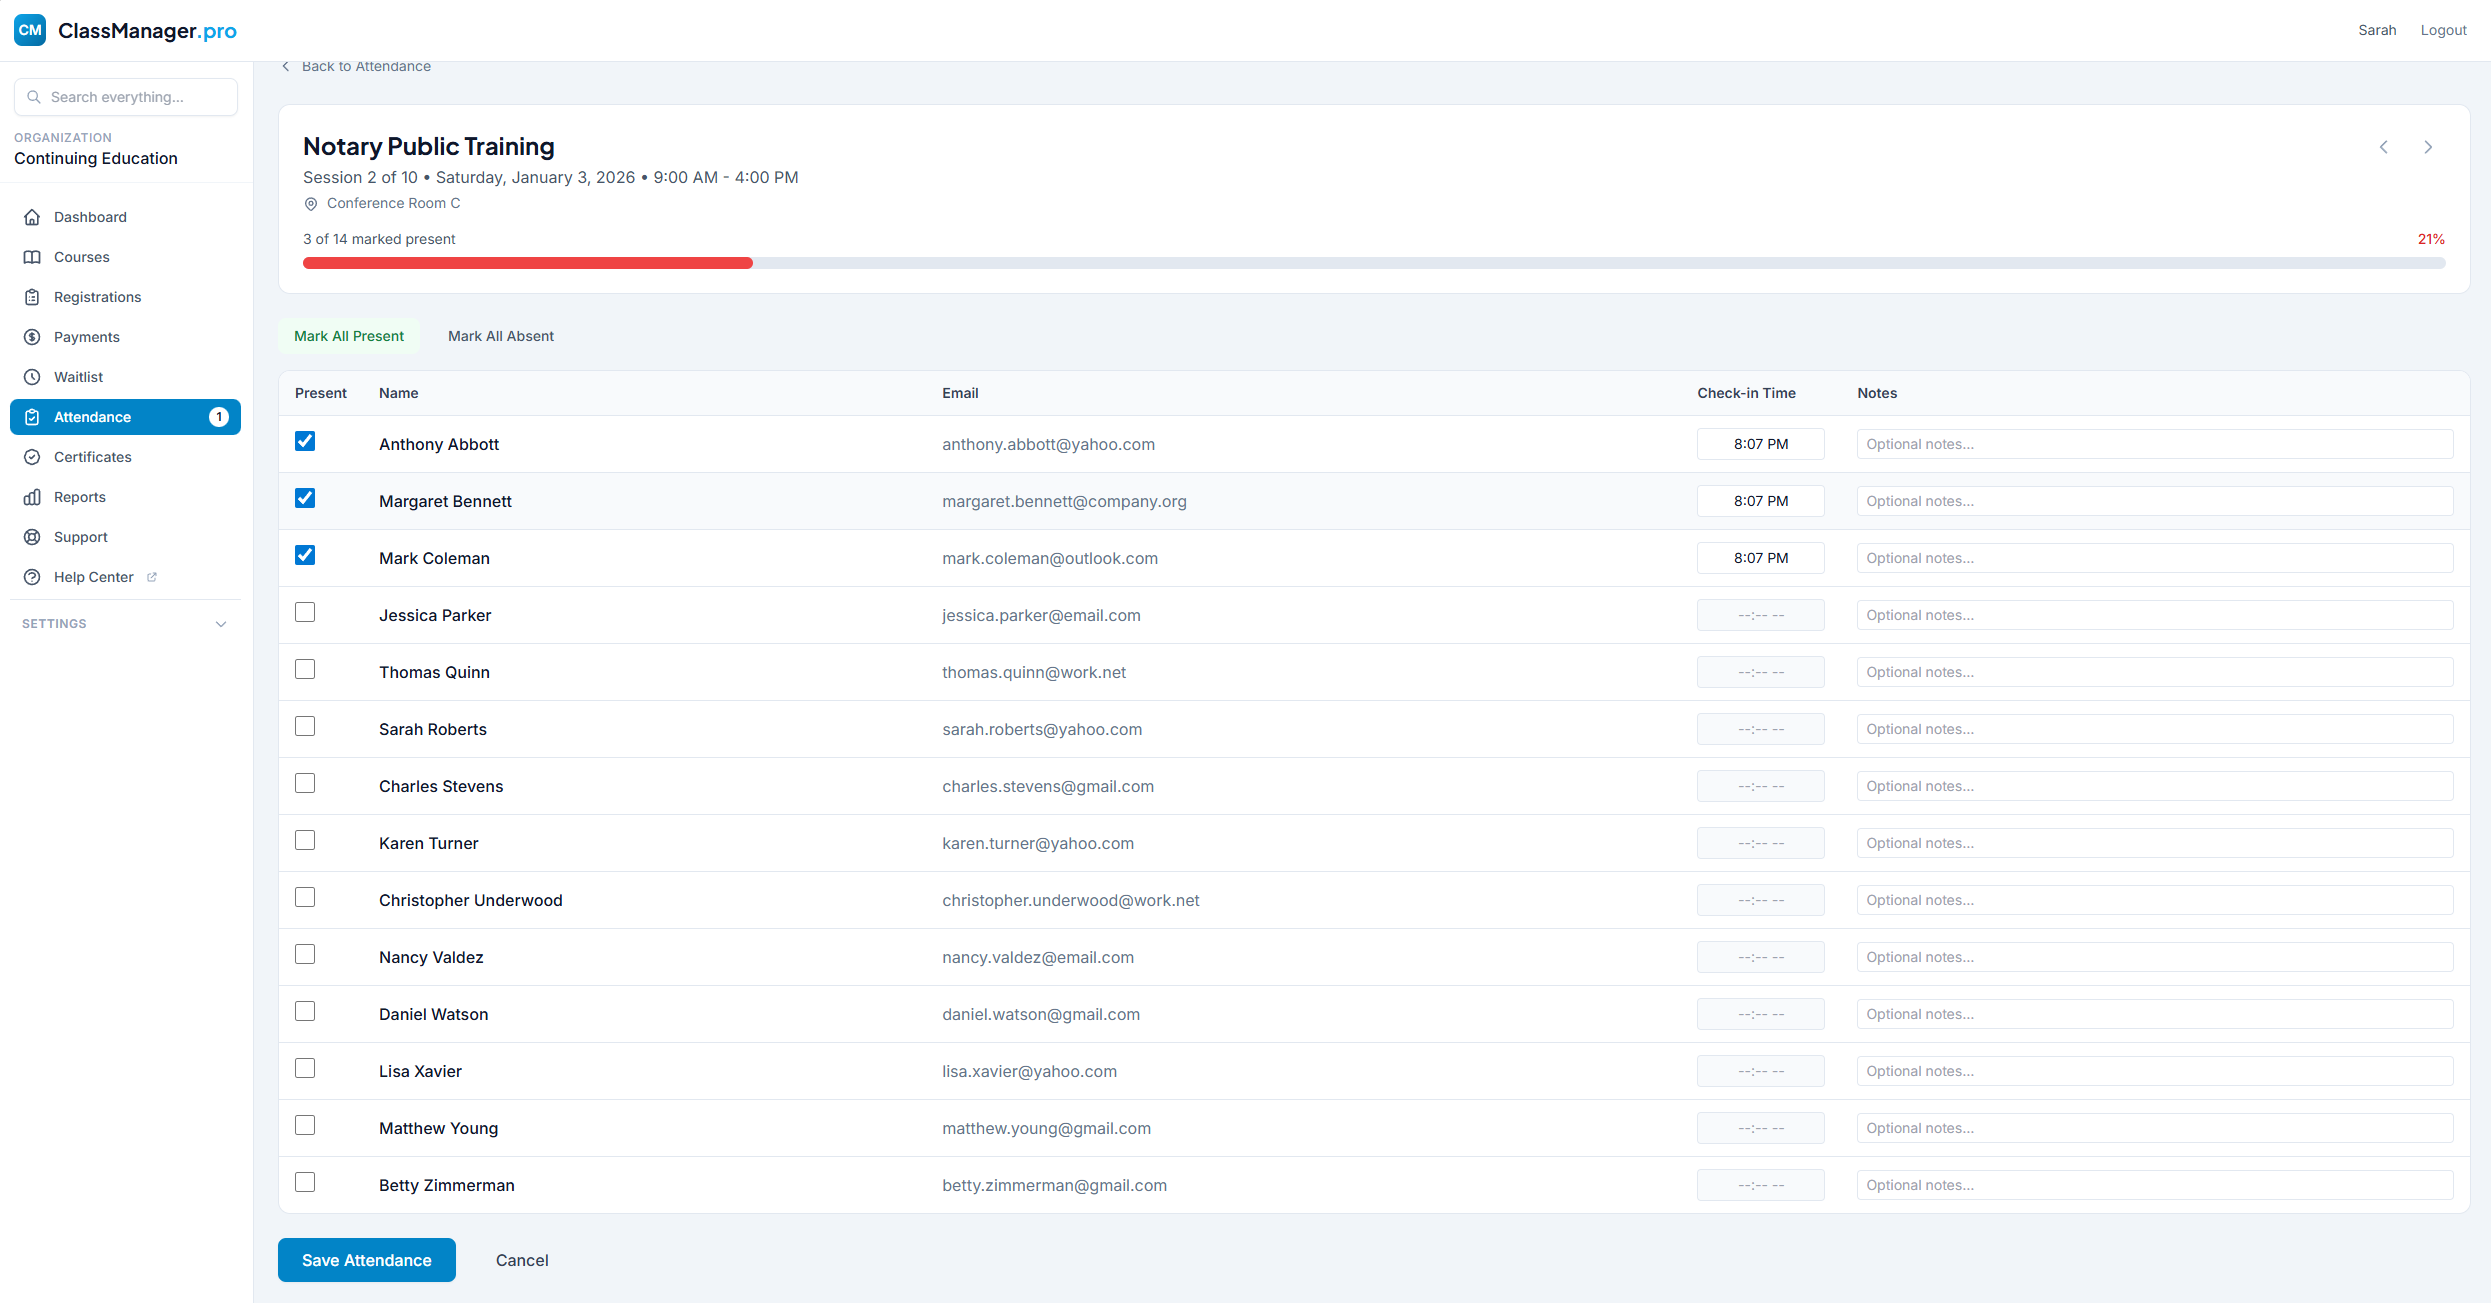This screenshot has height=1303, width=2491.
Task: Open the Registrations menu item
Action: [97, 297]
